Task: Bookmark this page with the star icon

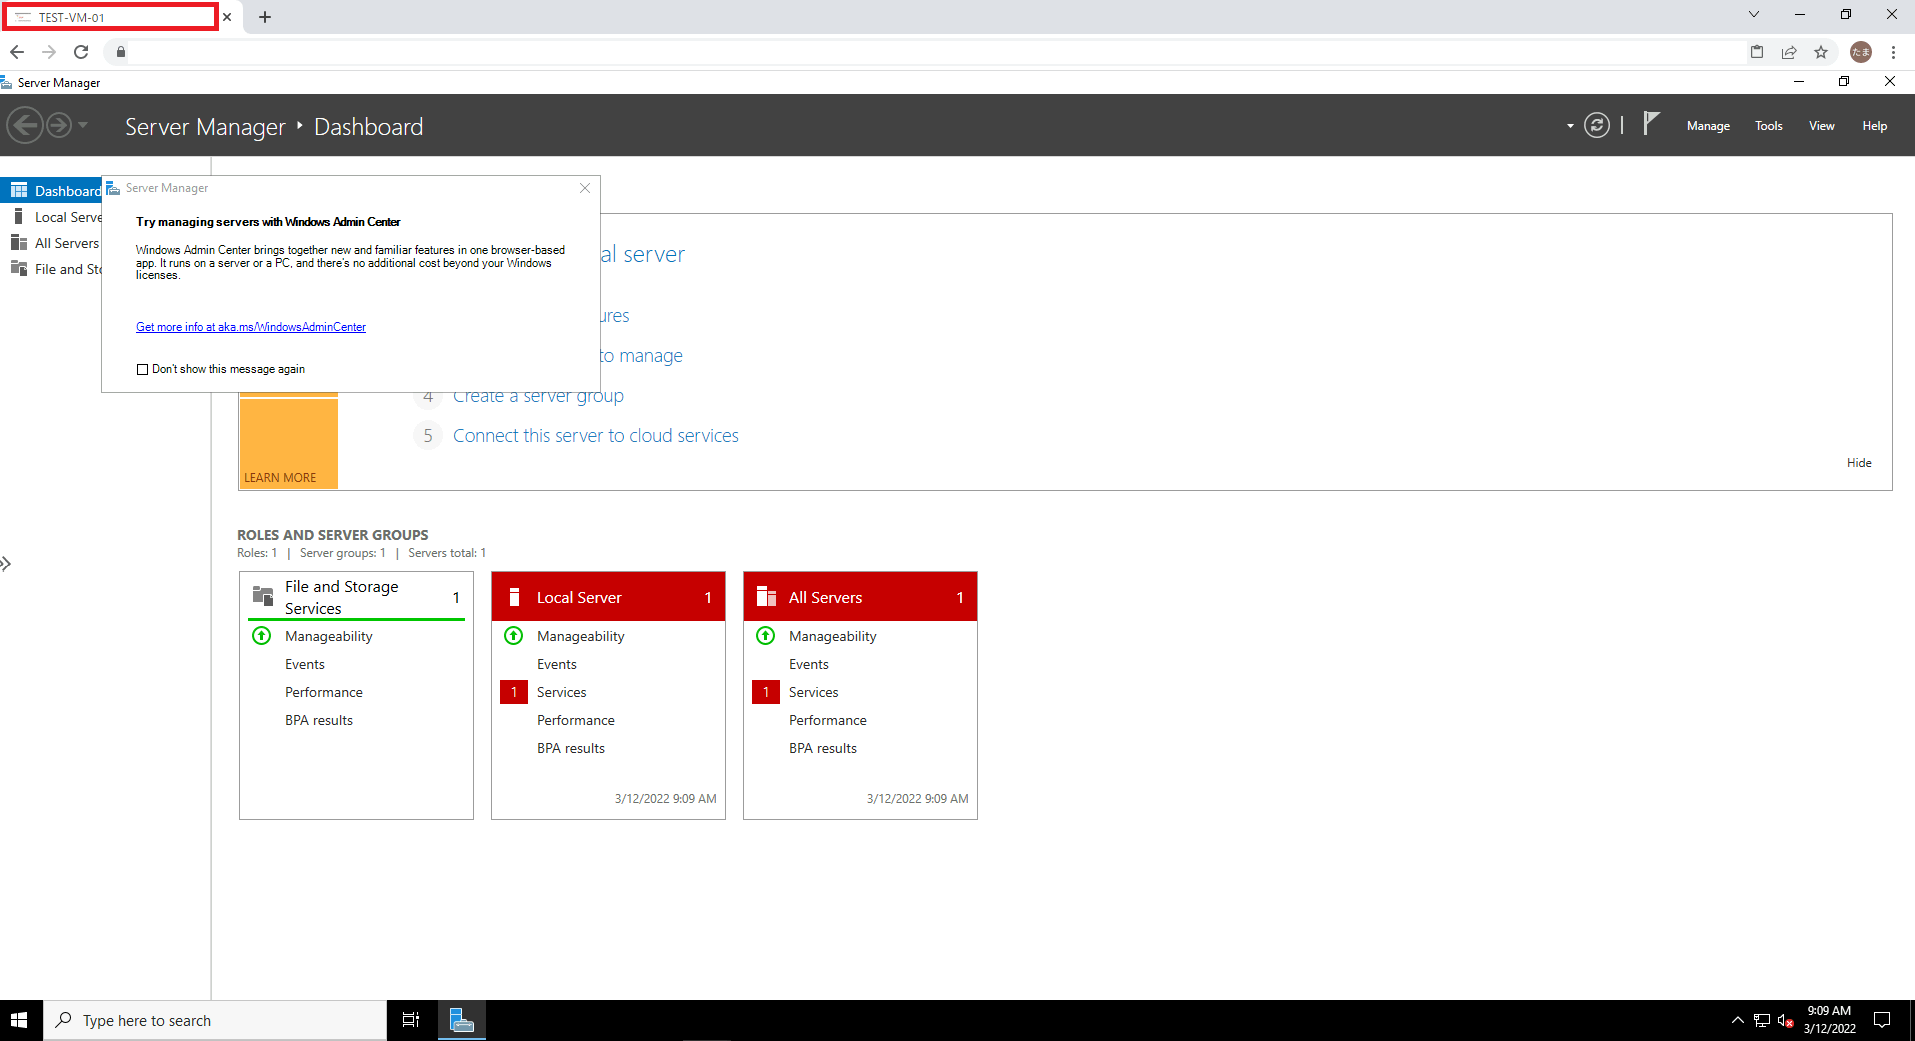Action: (x=1821, y=52)
